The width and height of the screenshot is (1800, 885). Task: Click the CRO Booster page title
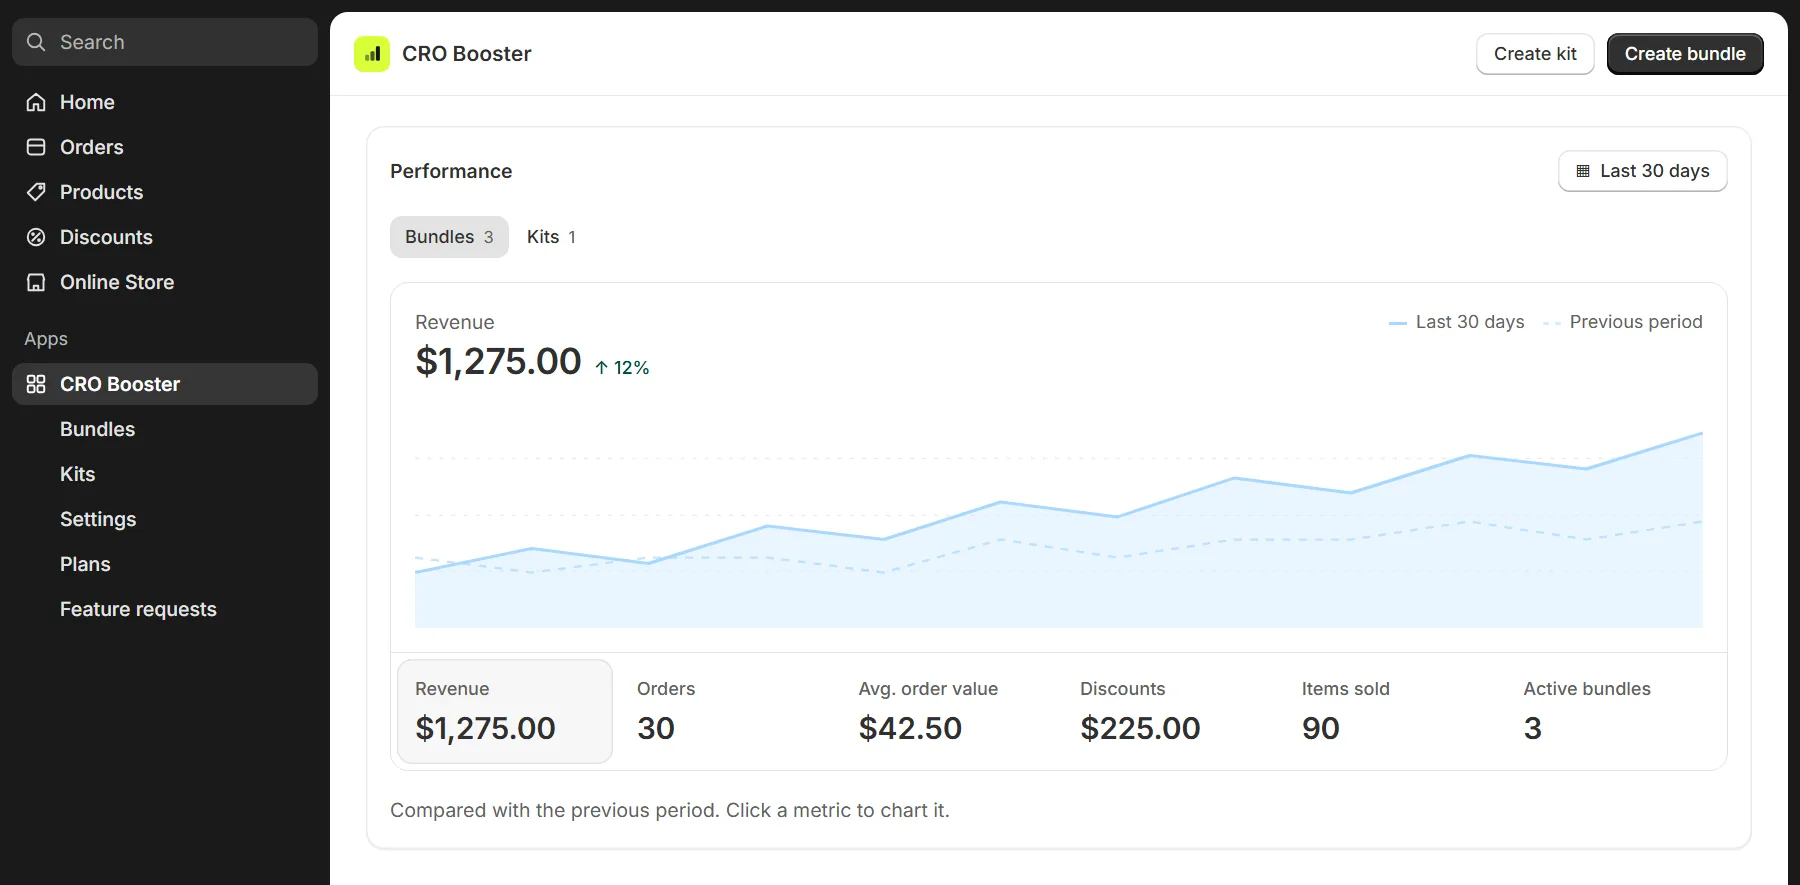[466, 54]
